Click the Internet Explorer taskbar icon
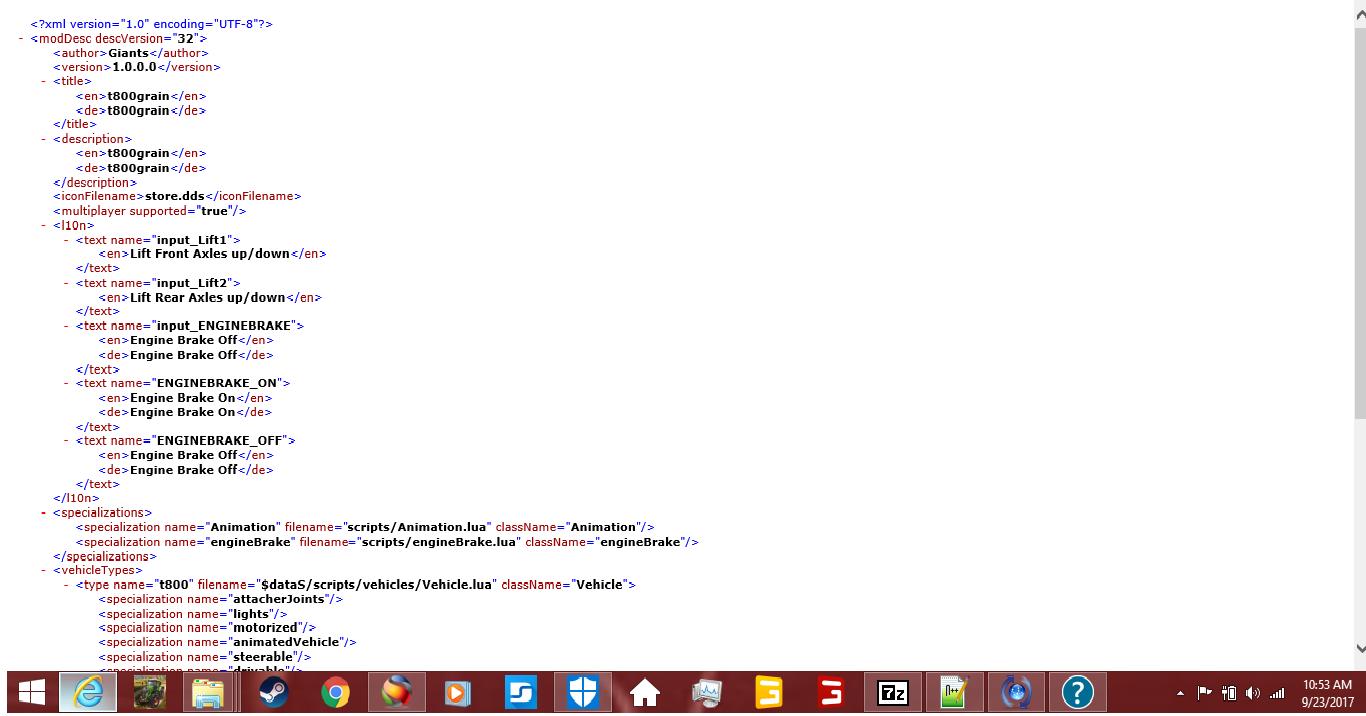 click(x=88, y=692)
